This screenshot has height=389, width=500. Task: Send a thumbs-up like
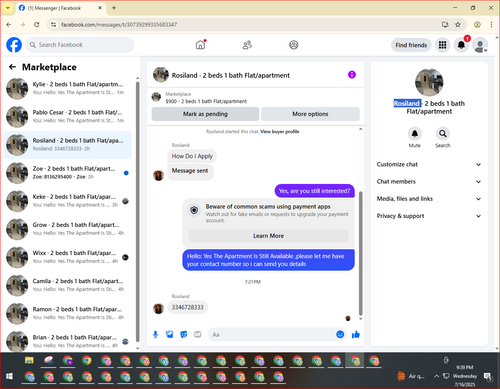356,334
